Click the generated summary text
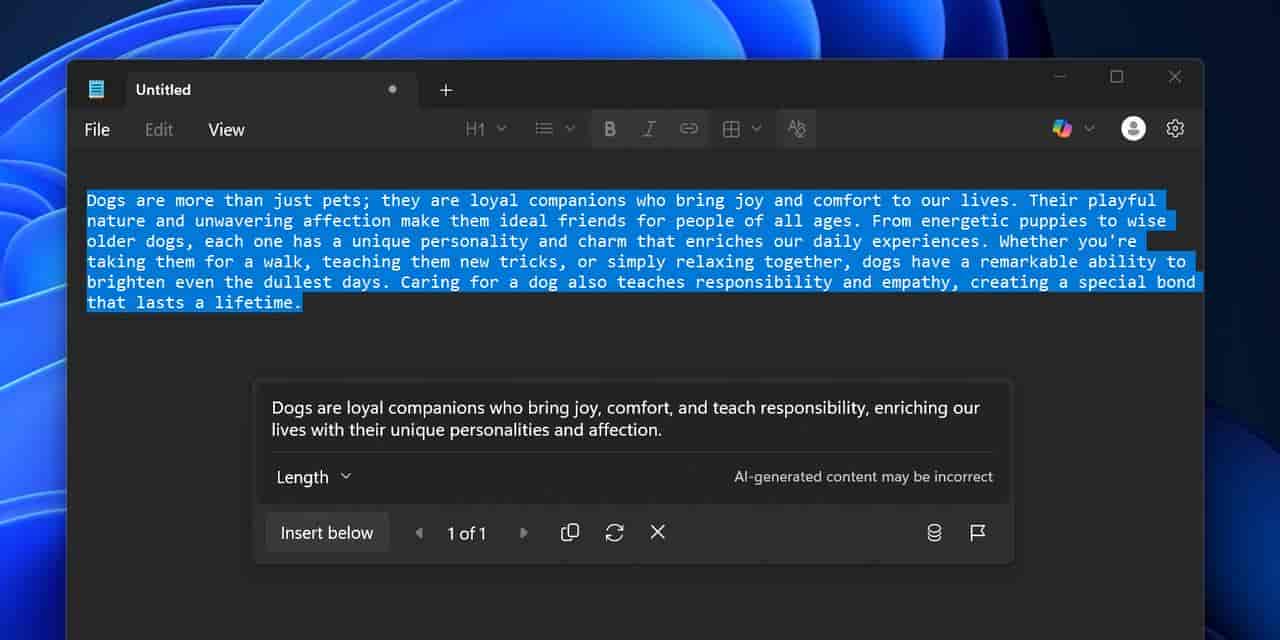1280x640 pixels. click(x=626, y=419)
